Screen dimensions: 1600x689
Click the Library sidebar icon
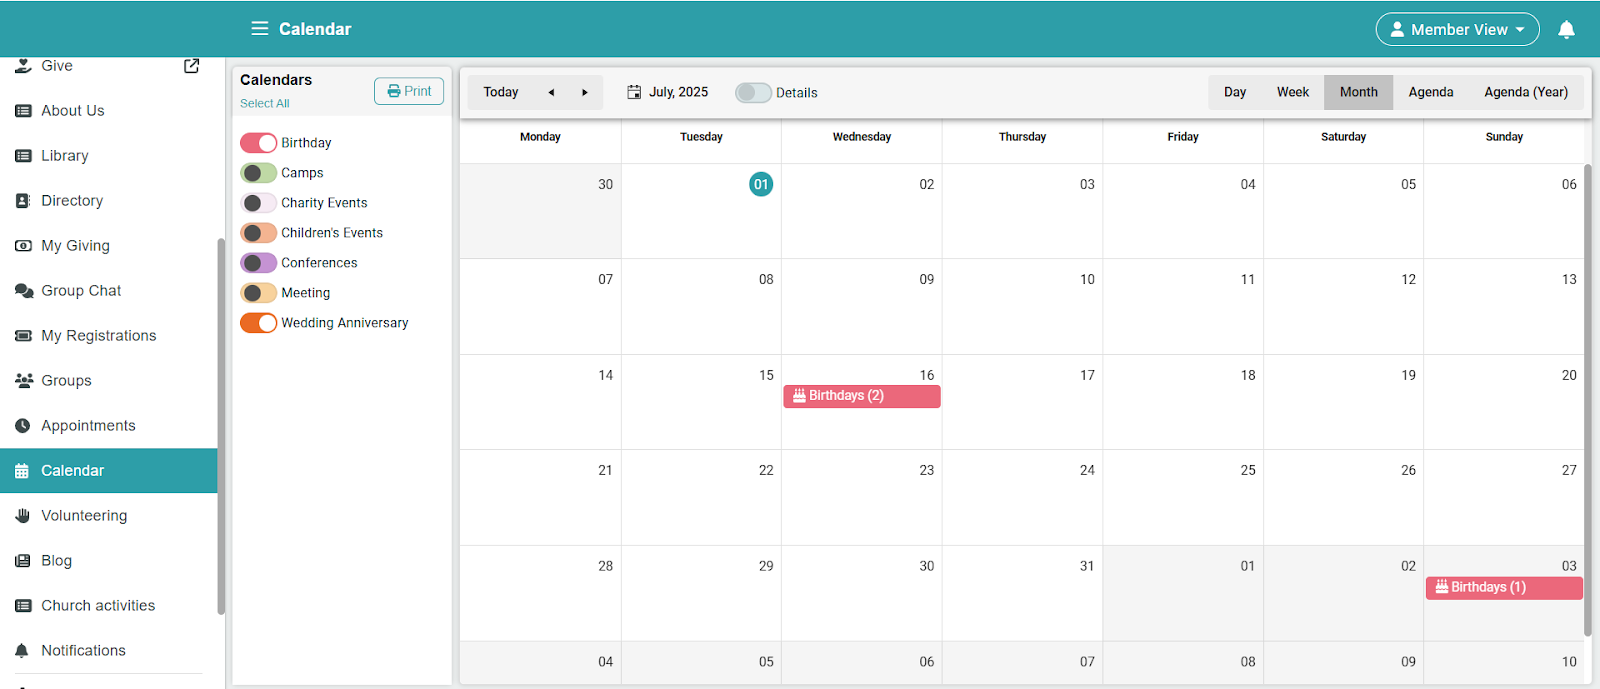coord(23,156)
